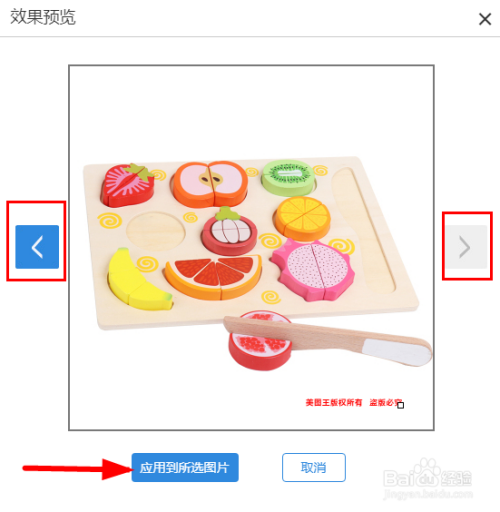Click 应用到所选图片 button
500x512 pixels.
(185, 467)
